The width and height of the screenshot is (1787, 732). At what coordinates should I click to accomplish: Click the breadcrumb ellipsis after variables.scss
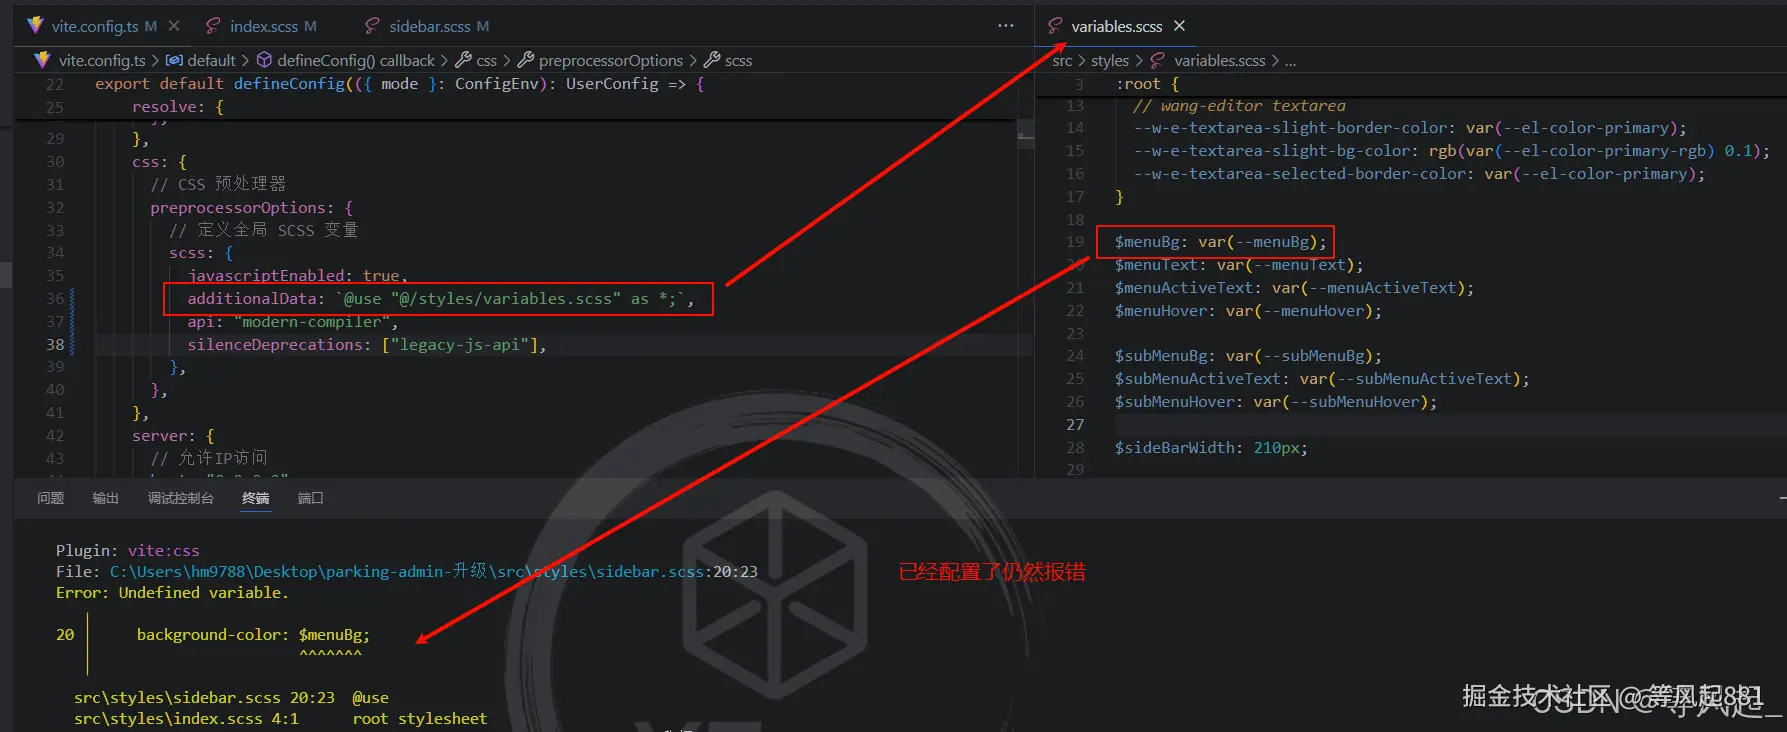click(1291, 61)
